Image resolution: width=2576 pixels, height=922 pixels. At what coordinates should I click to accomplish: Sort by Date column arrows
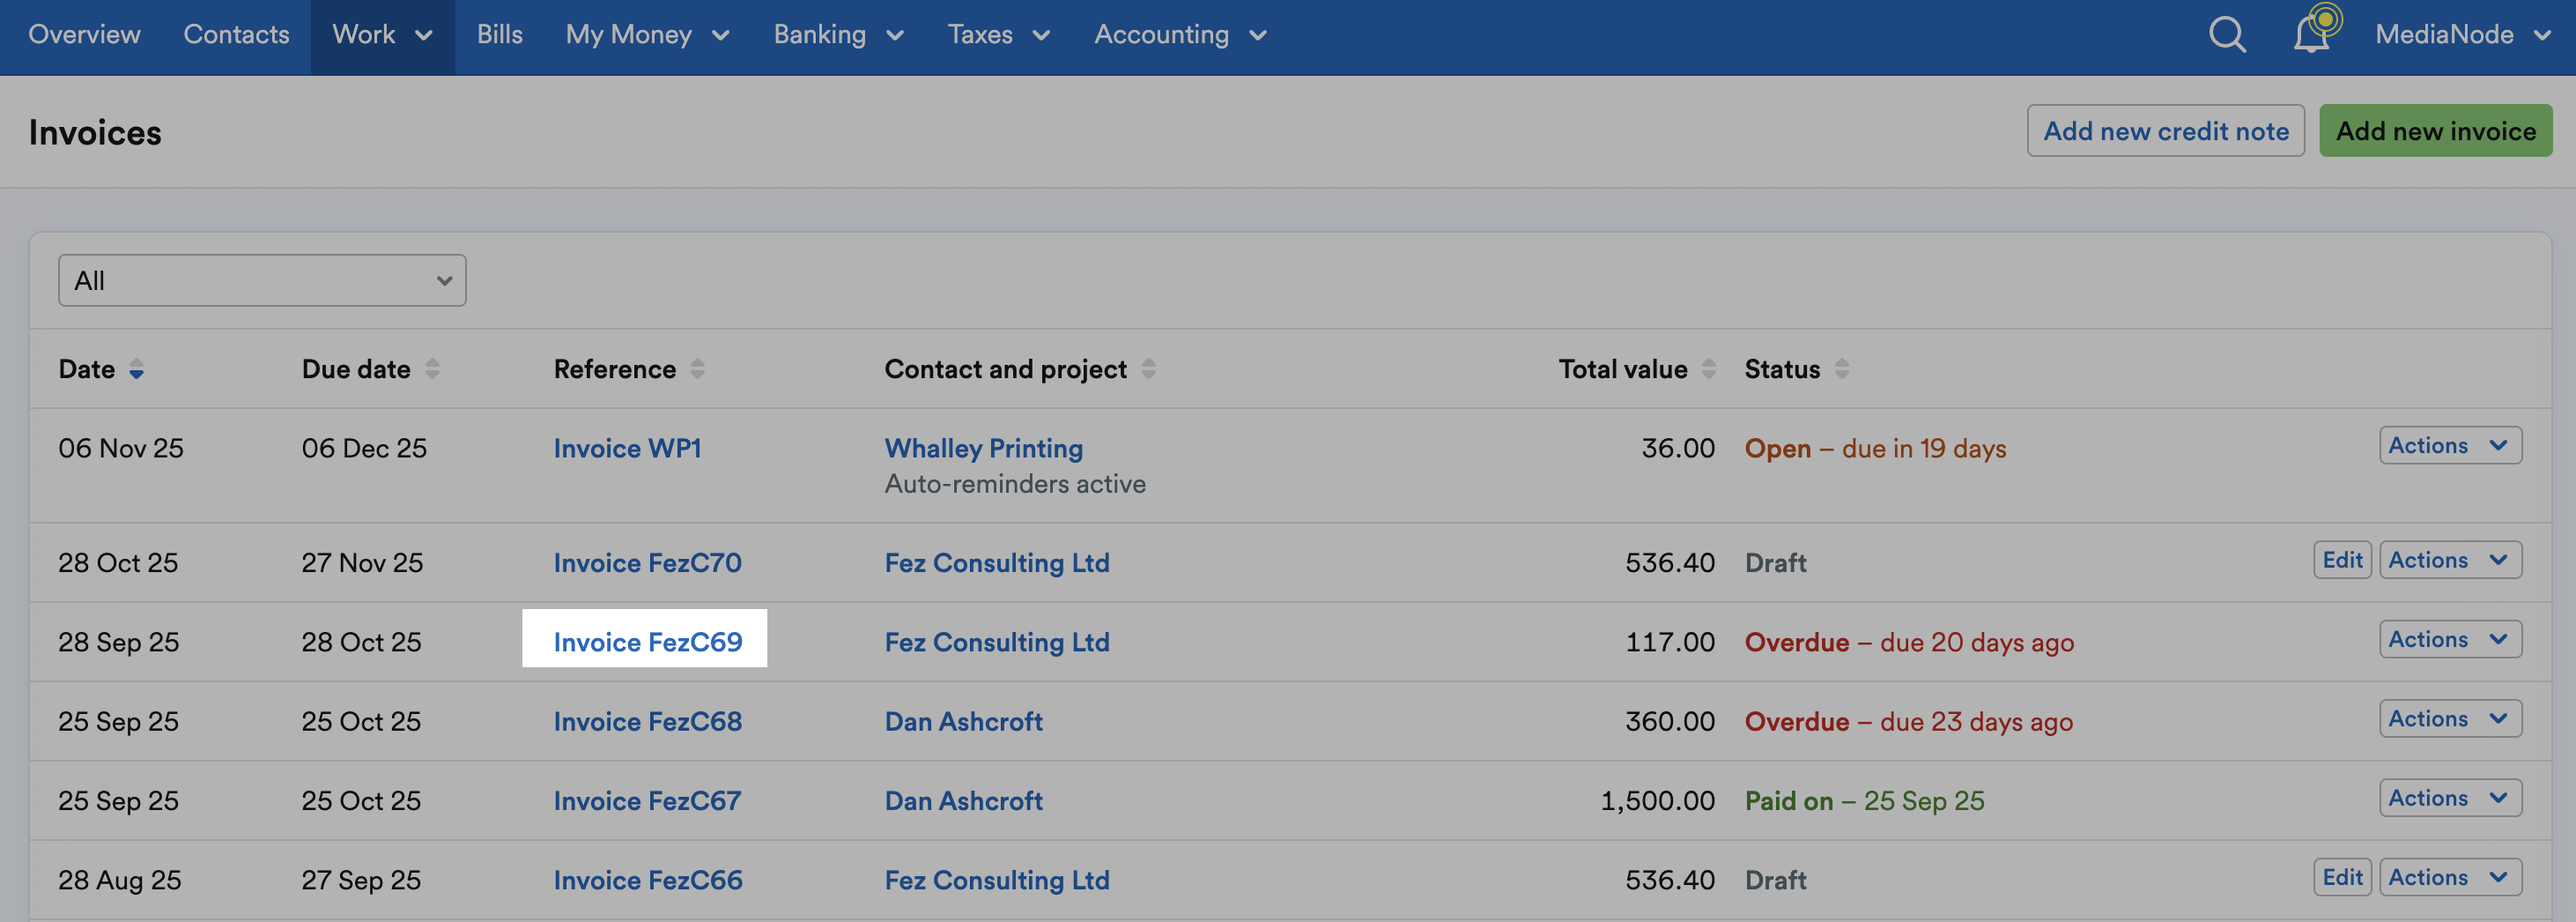[136, 370]
